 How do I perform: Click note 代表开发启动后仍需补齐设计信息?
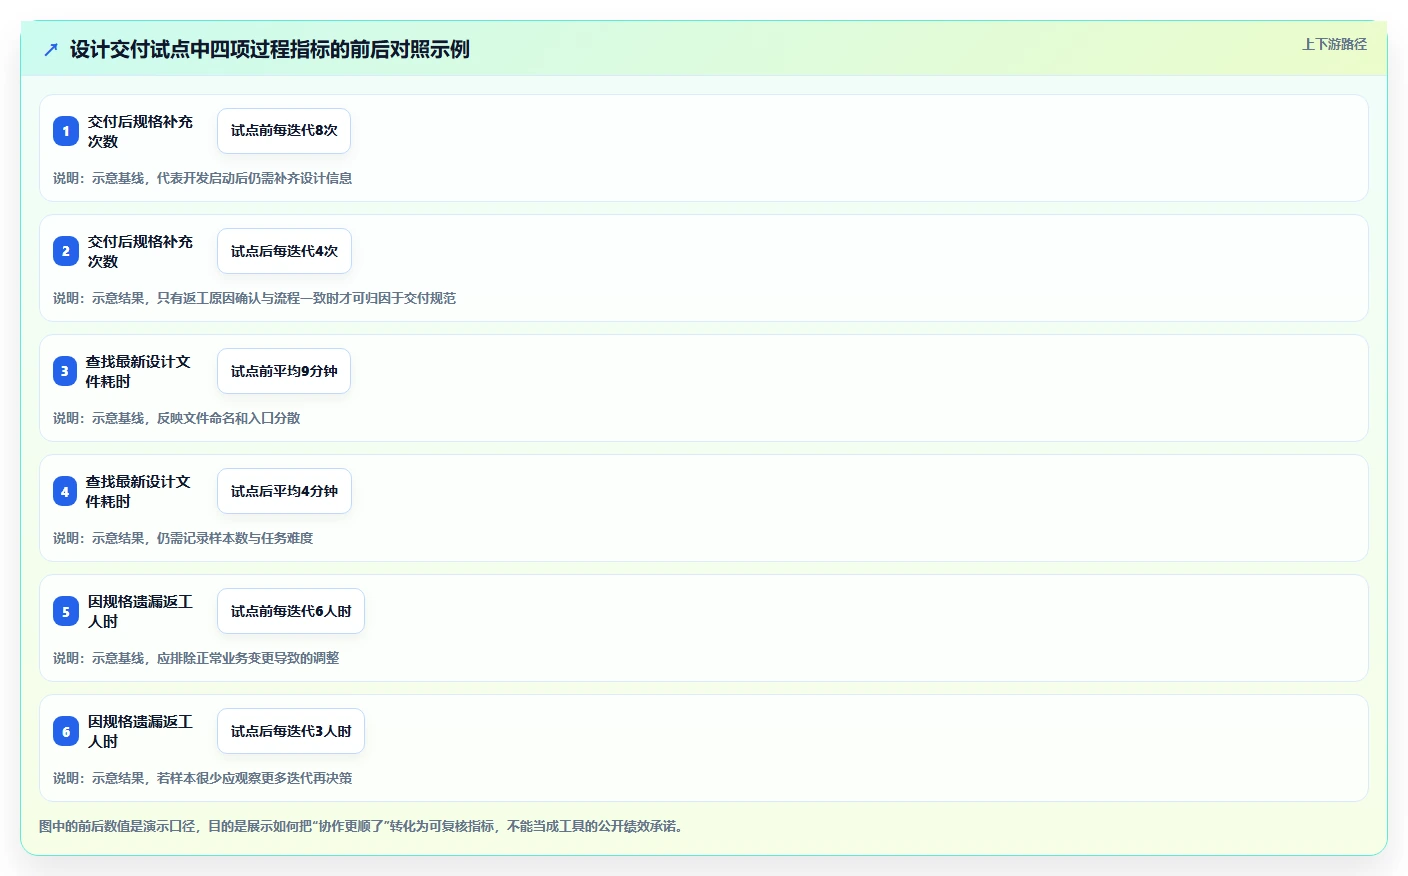[202, 178]
